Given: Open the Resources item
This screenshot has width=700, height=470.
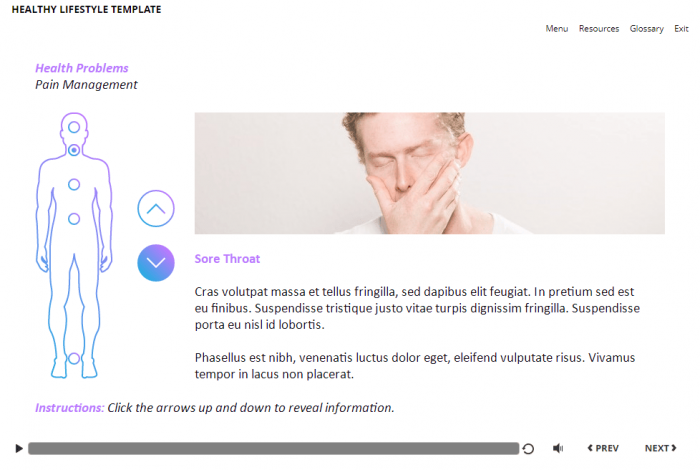Looking at the screenshot, I should coord(599,29).
